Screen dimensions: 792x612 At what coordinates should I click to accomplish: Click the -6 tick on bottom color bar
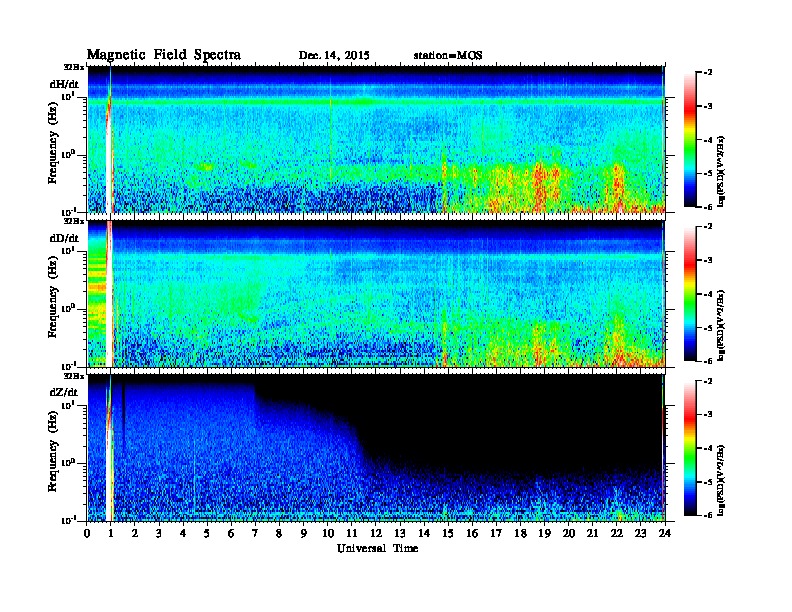click(x=708, y=515)
